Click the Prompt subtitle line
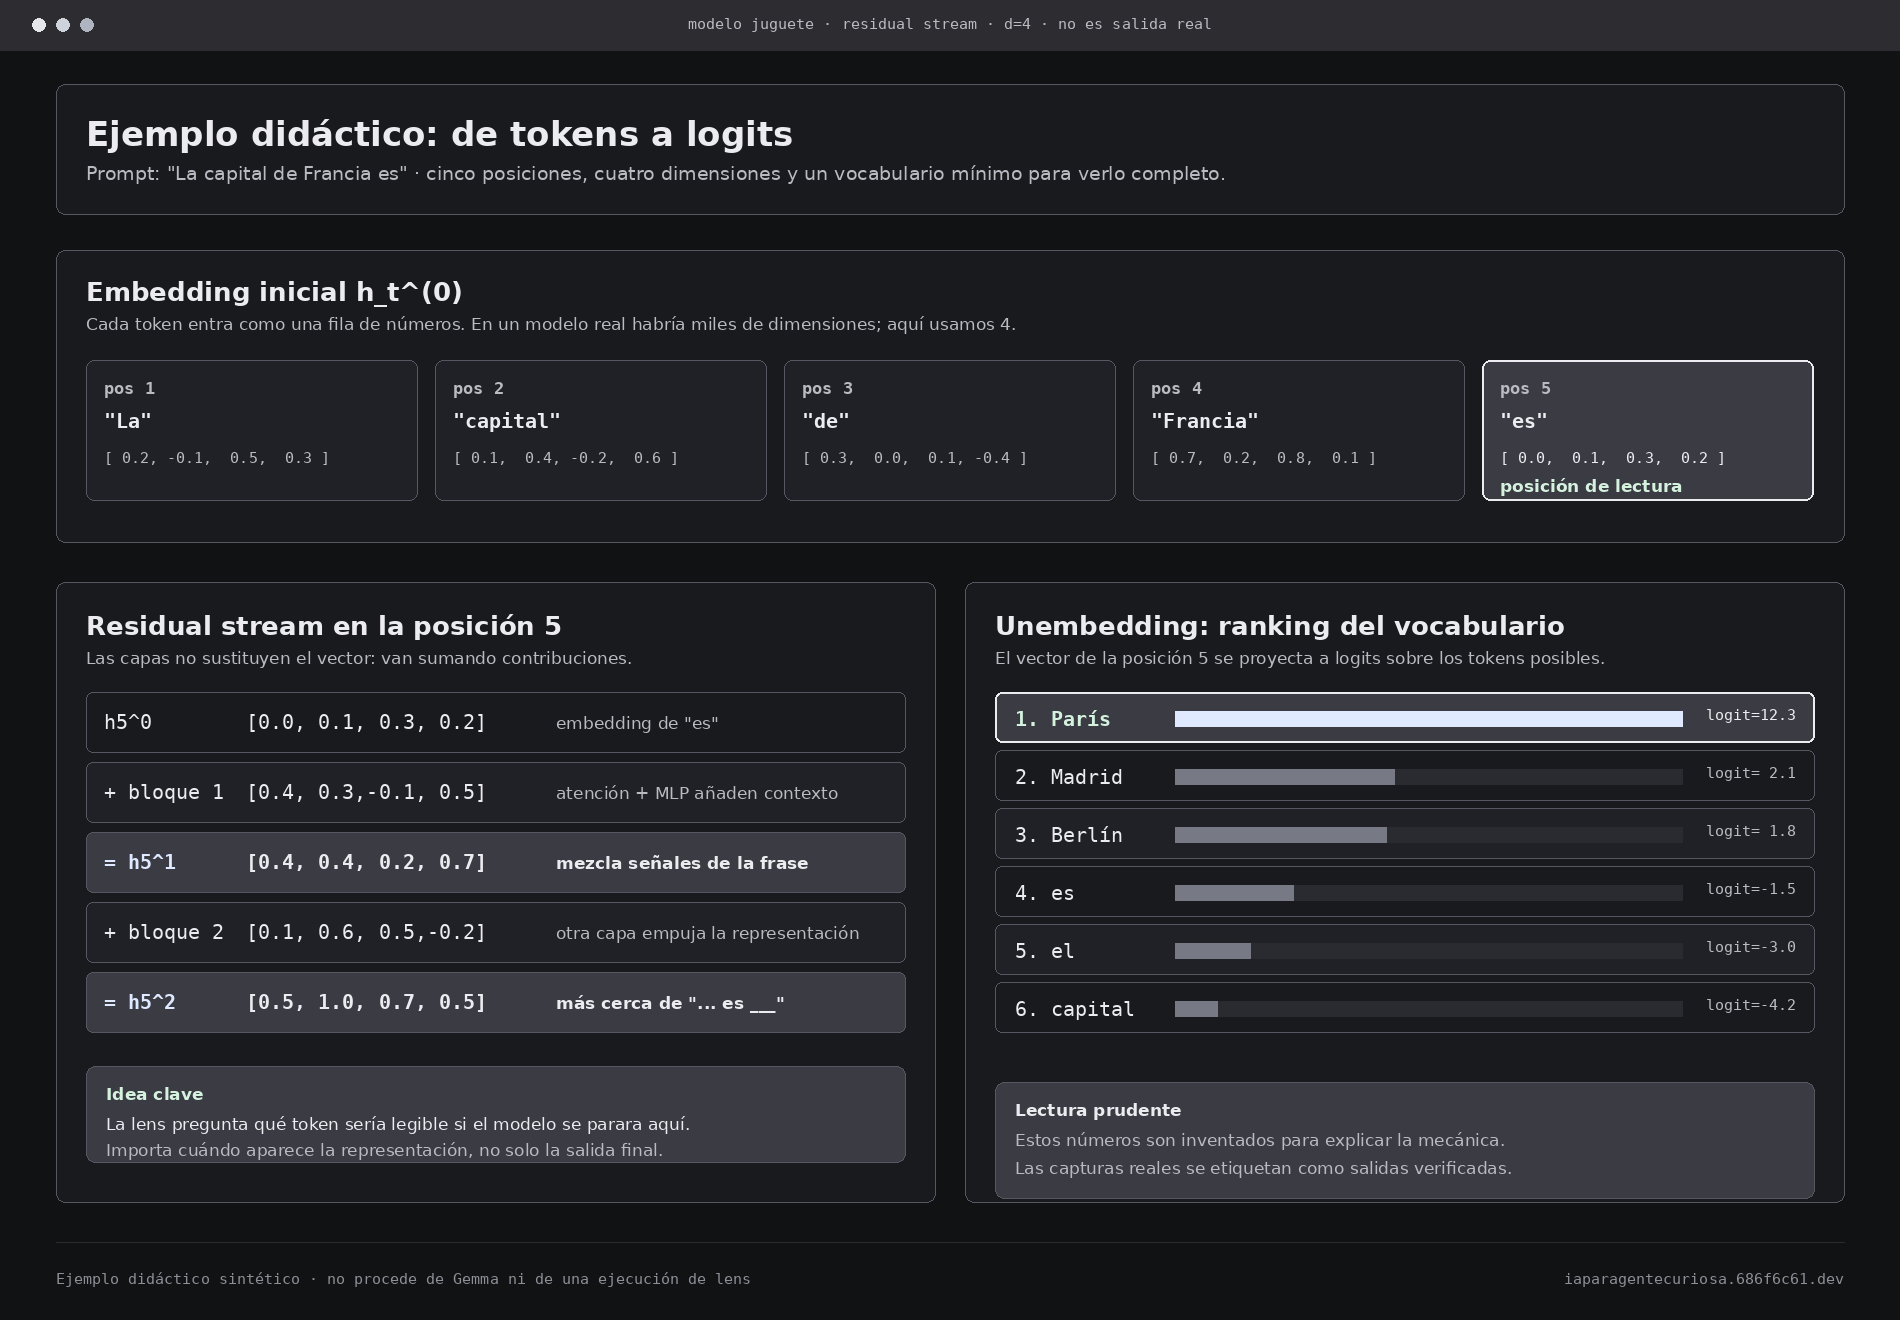This screenshot has height=1320, width=1900. pyautogui.click(x=656, y=174)
